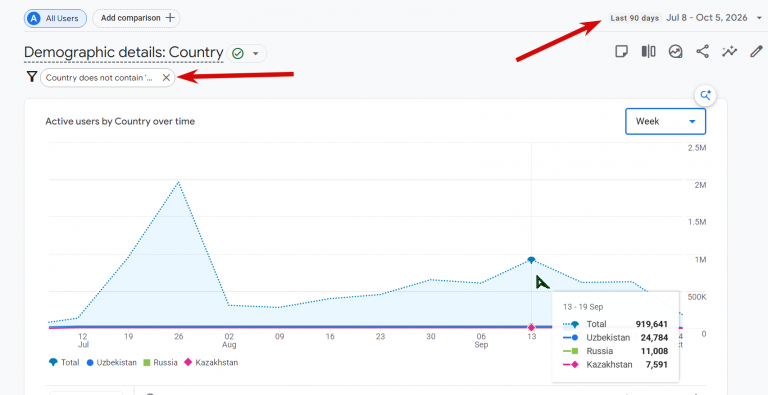Click the chart peak point at 26 Jul
The width and height of the screenshot is (768, 395).
tap(179, 182)
